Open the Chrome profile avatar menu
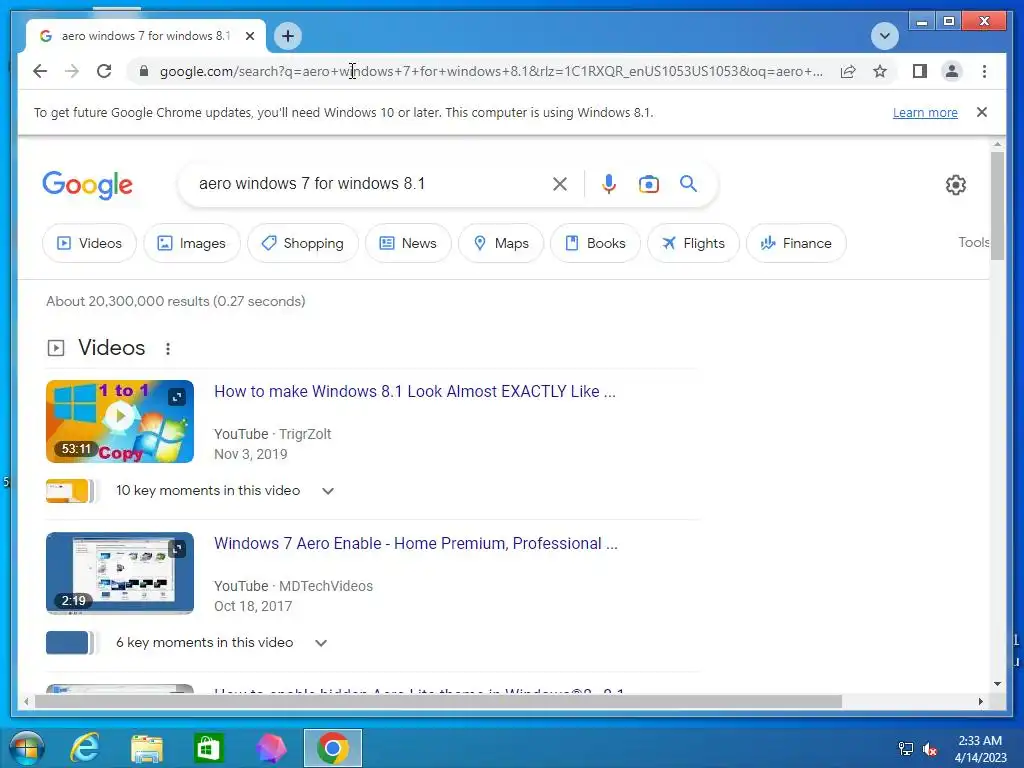 click(952, 71)
